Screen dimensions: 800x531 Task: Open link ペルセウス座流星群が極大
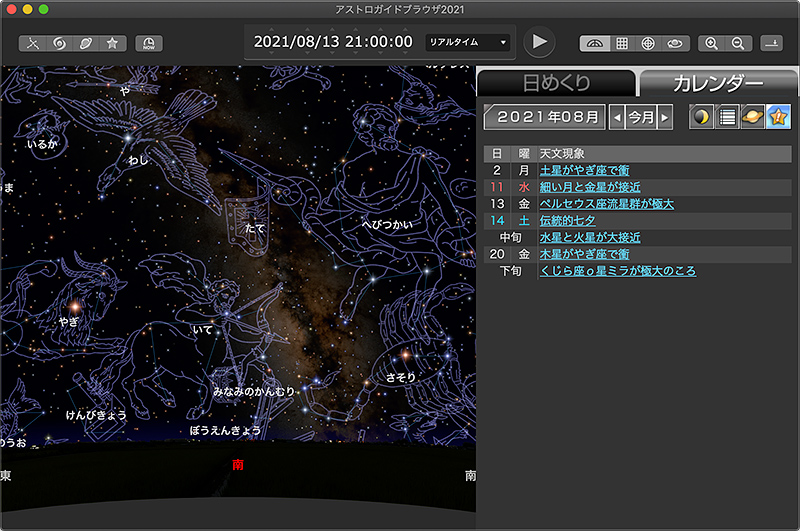(607, 204)
